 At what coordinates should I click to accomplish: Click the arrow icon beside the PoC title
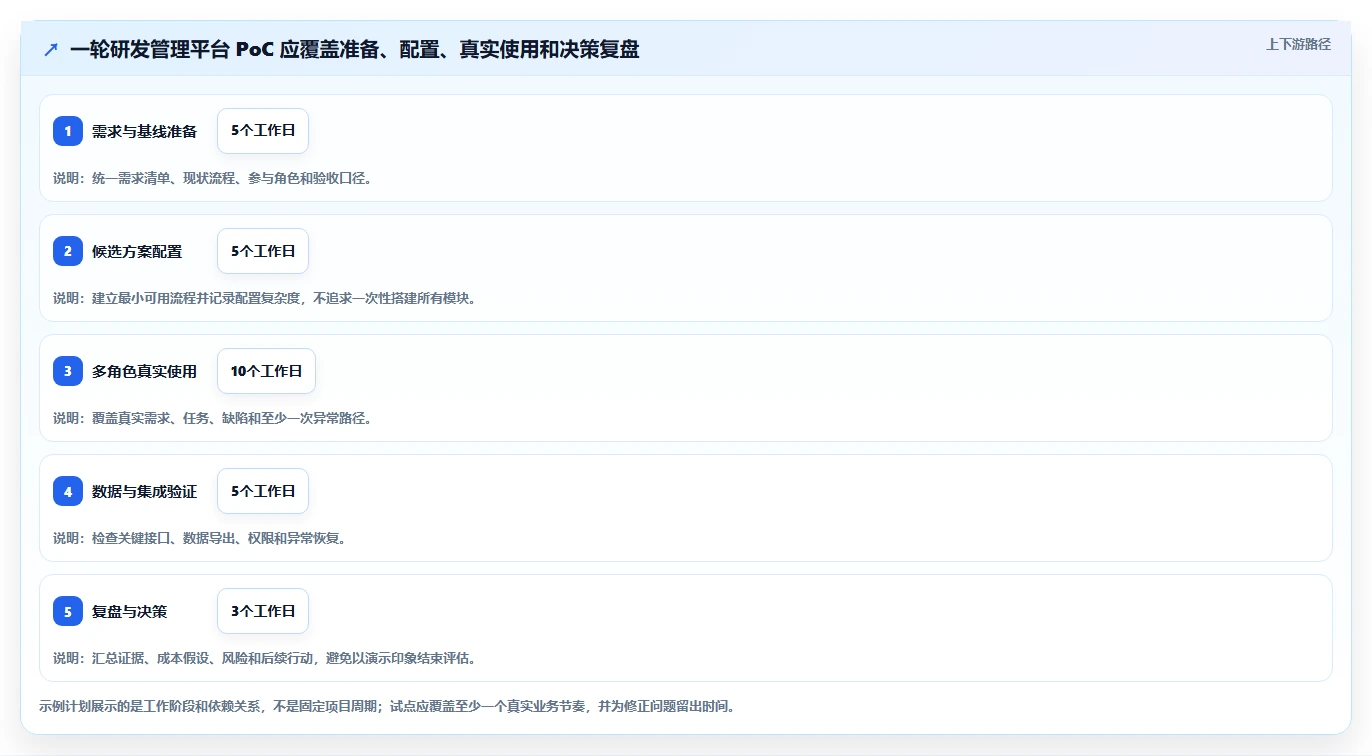click(51, 49)
